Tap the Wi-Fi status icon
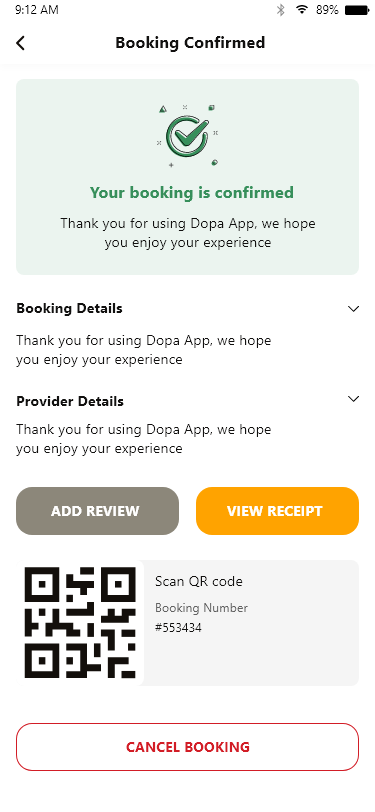375x812 pixels. [x=301, y=9]
